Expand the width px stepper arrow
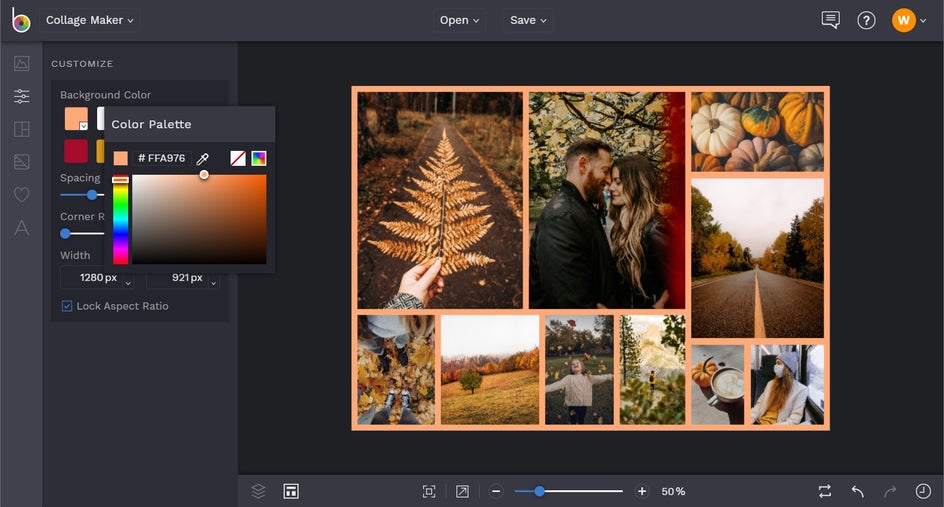This screenshot has height=507, width=944. coord(127,282)
